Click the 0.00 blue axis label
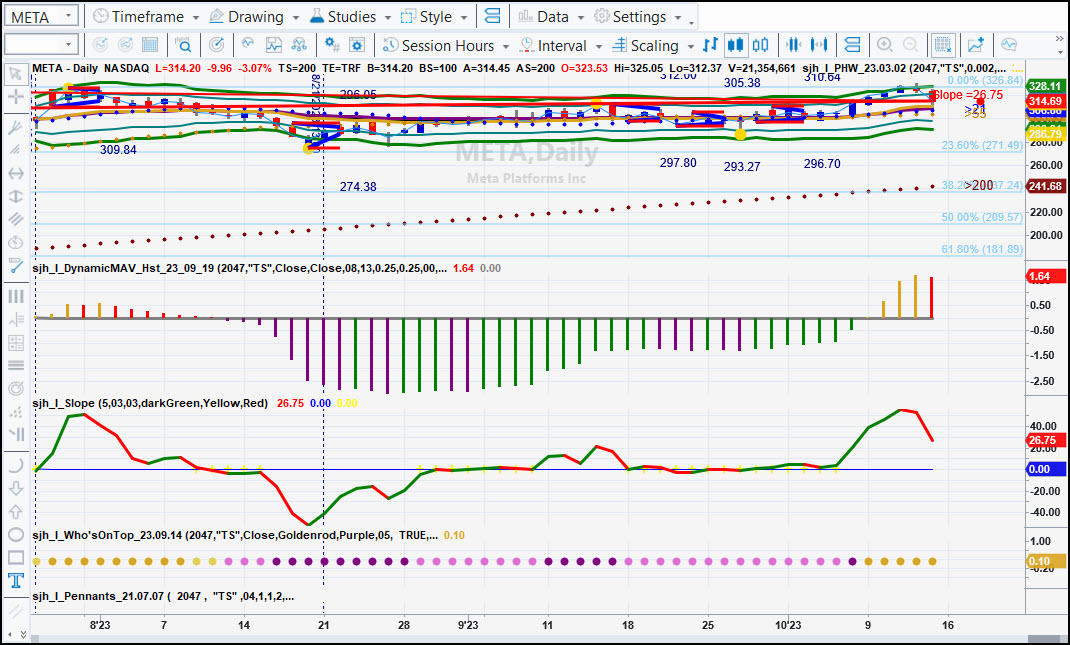 [x=1045, y=469]
